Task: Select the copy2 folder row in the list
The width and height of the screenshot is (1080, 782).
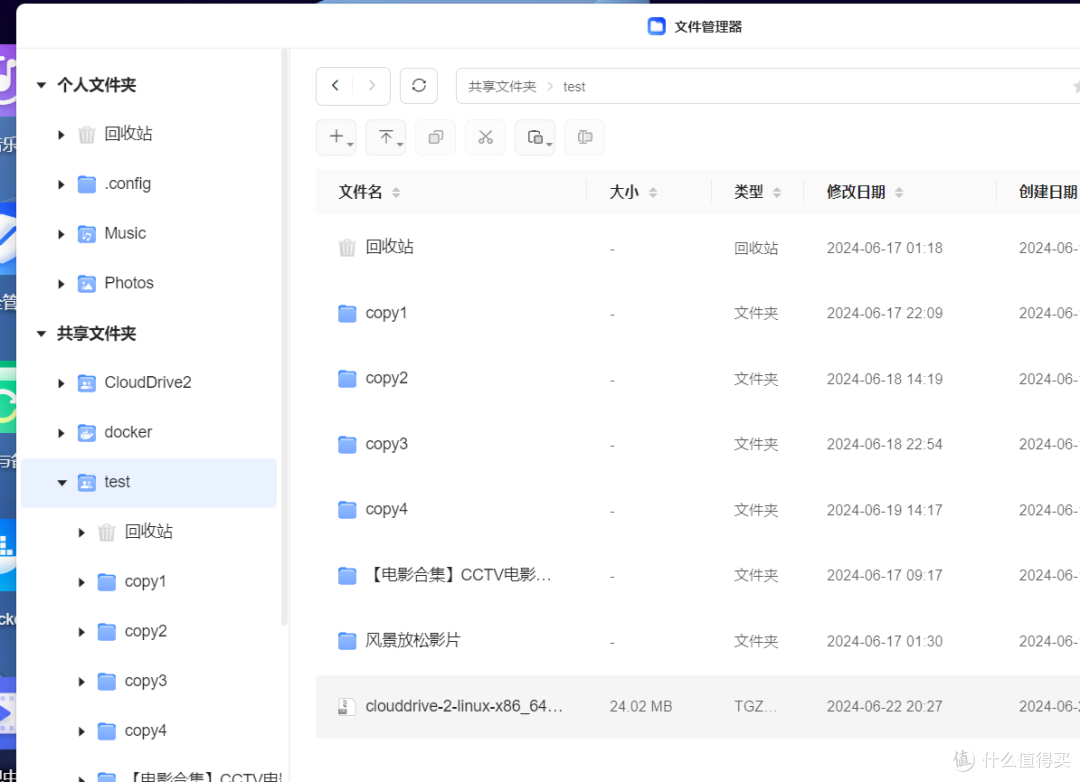Action: coord(698,379)
